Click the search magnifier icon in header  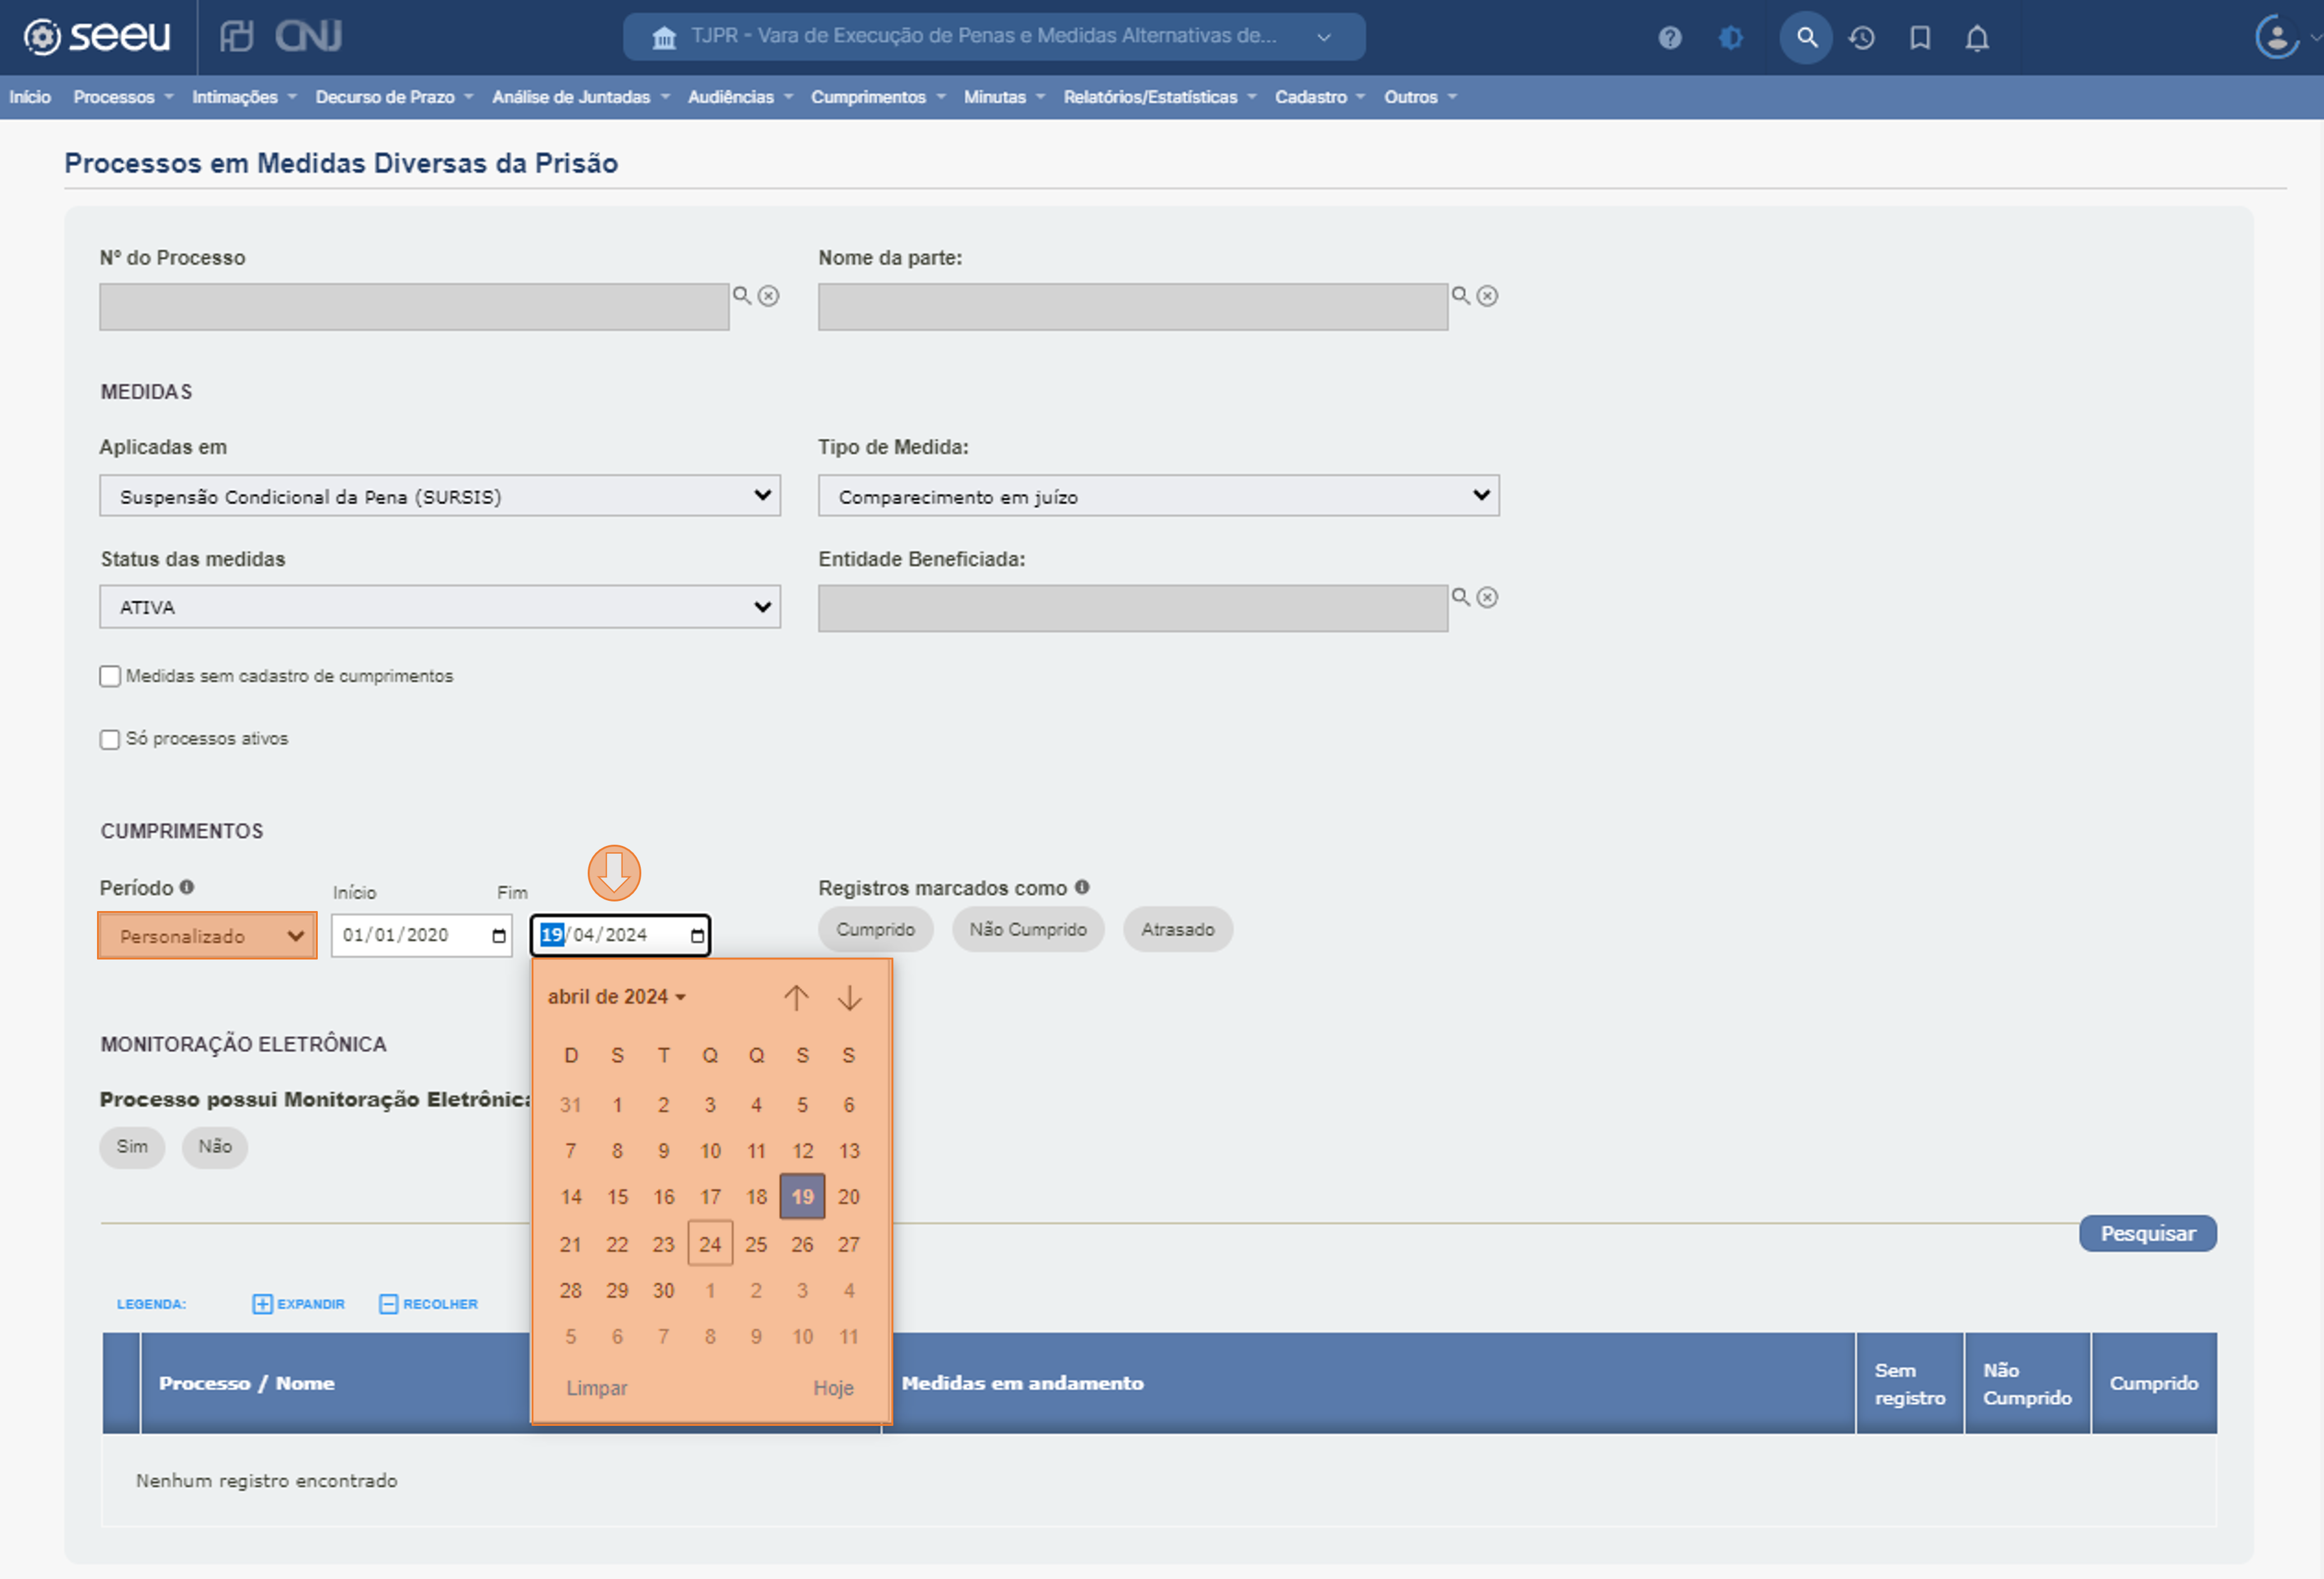1806,38
